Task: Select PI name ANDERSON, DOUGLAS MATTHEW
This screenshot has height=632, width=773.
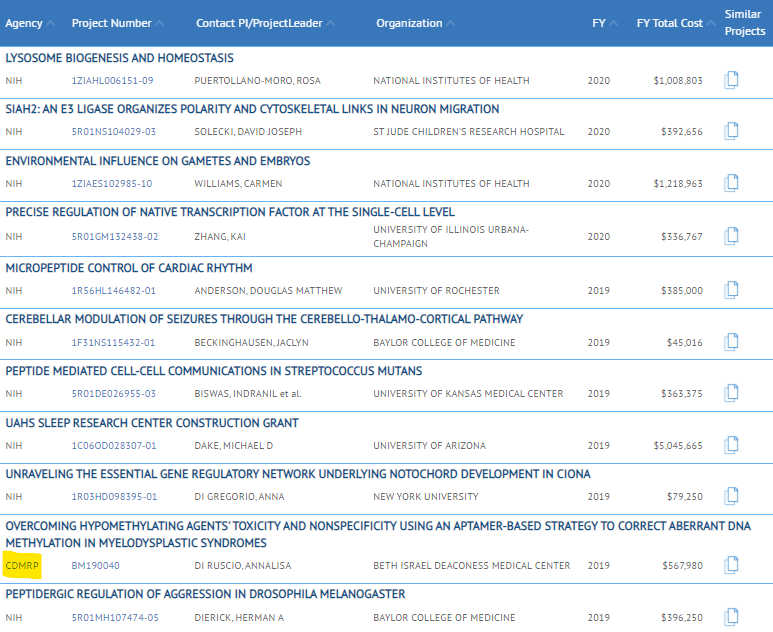Action: (x=268, y=290)
